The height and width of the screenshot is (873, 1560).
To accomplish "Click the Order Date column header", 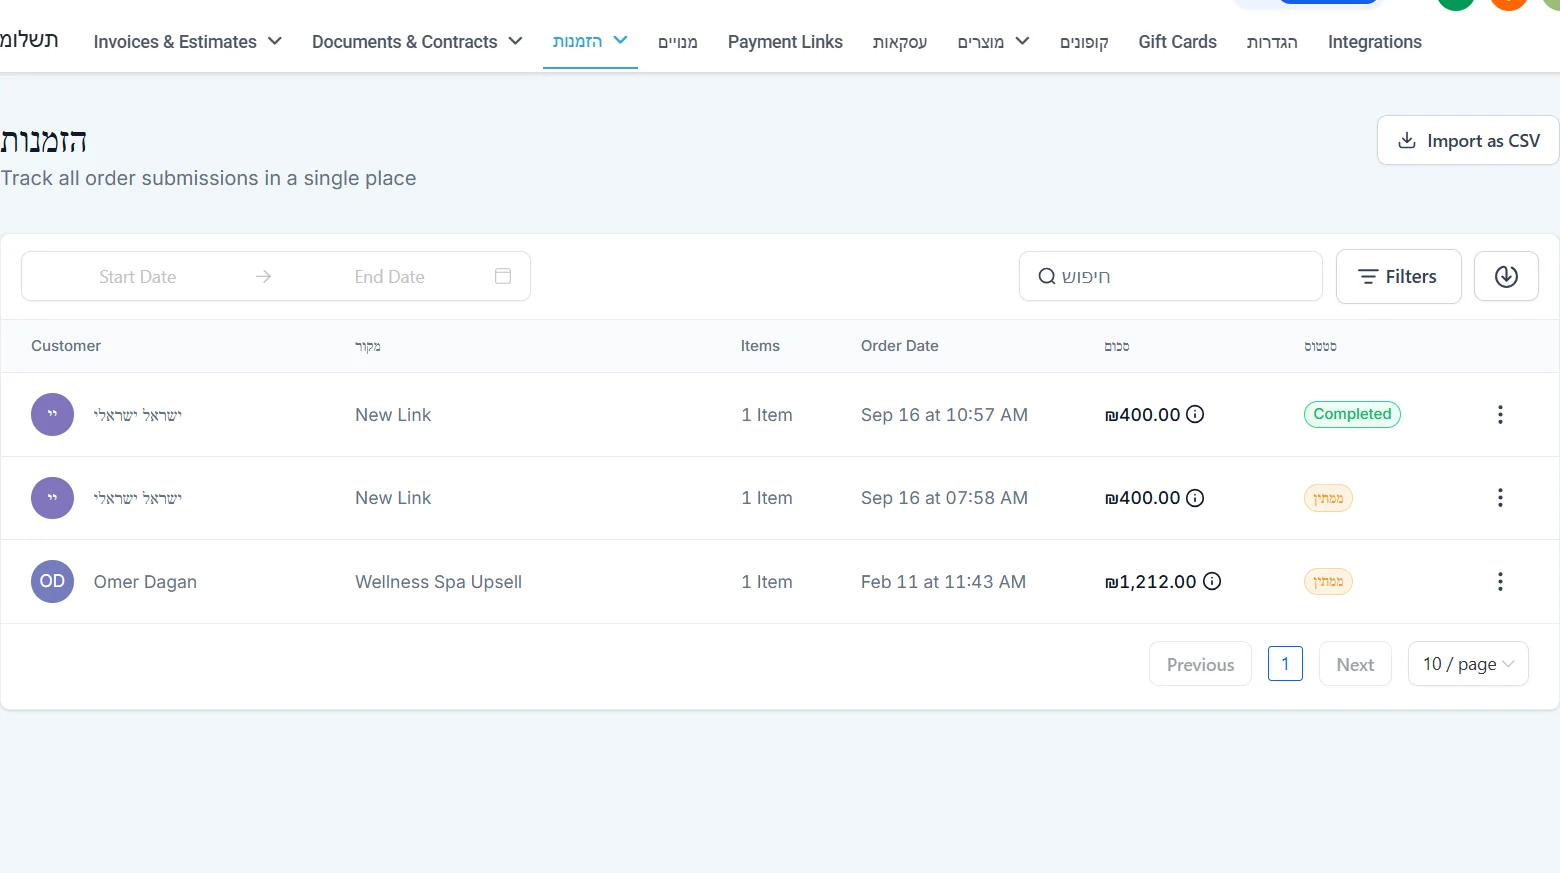I will click(899, 346).
